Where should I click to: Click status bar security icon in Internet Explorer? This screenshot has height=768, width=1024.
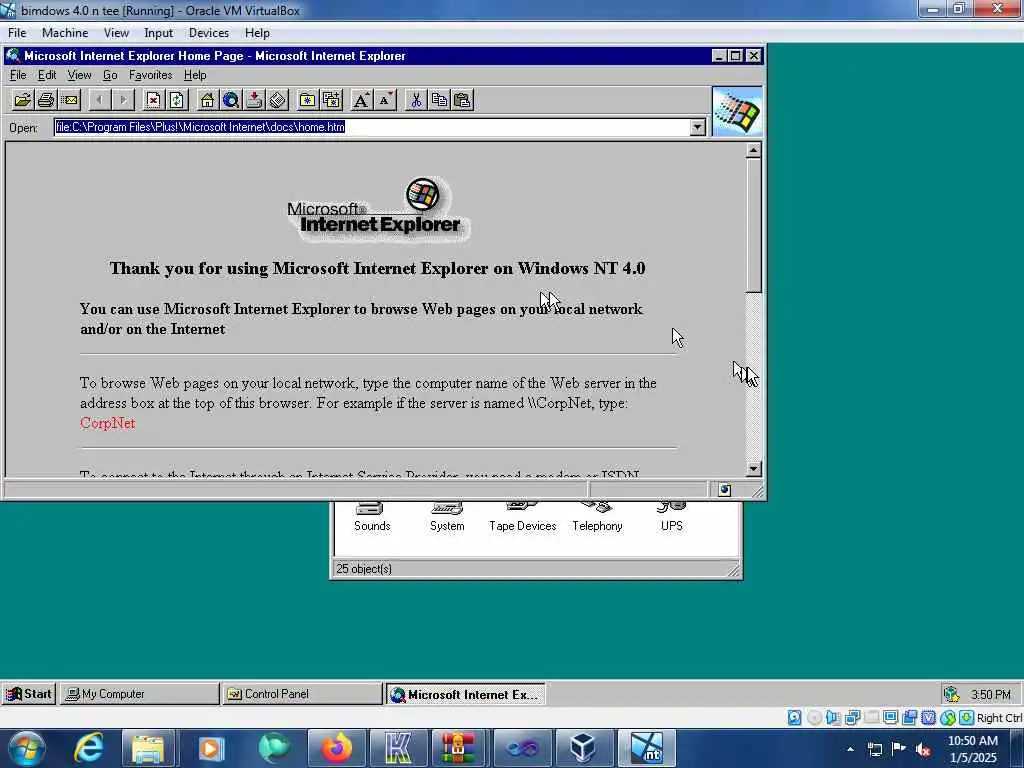tap(724, 489)
